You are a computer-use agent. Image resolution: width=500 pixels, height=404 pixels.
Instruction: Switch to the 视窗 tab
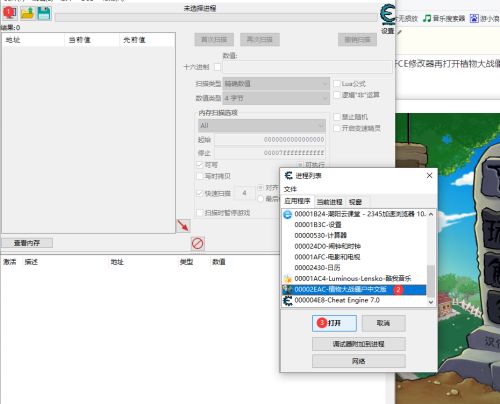point(355,202)
